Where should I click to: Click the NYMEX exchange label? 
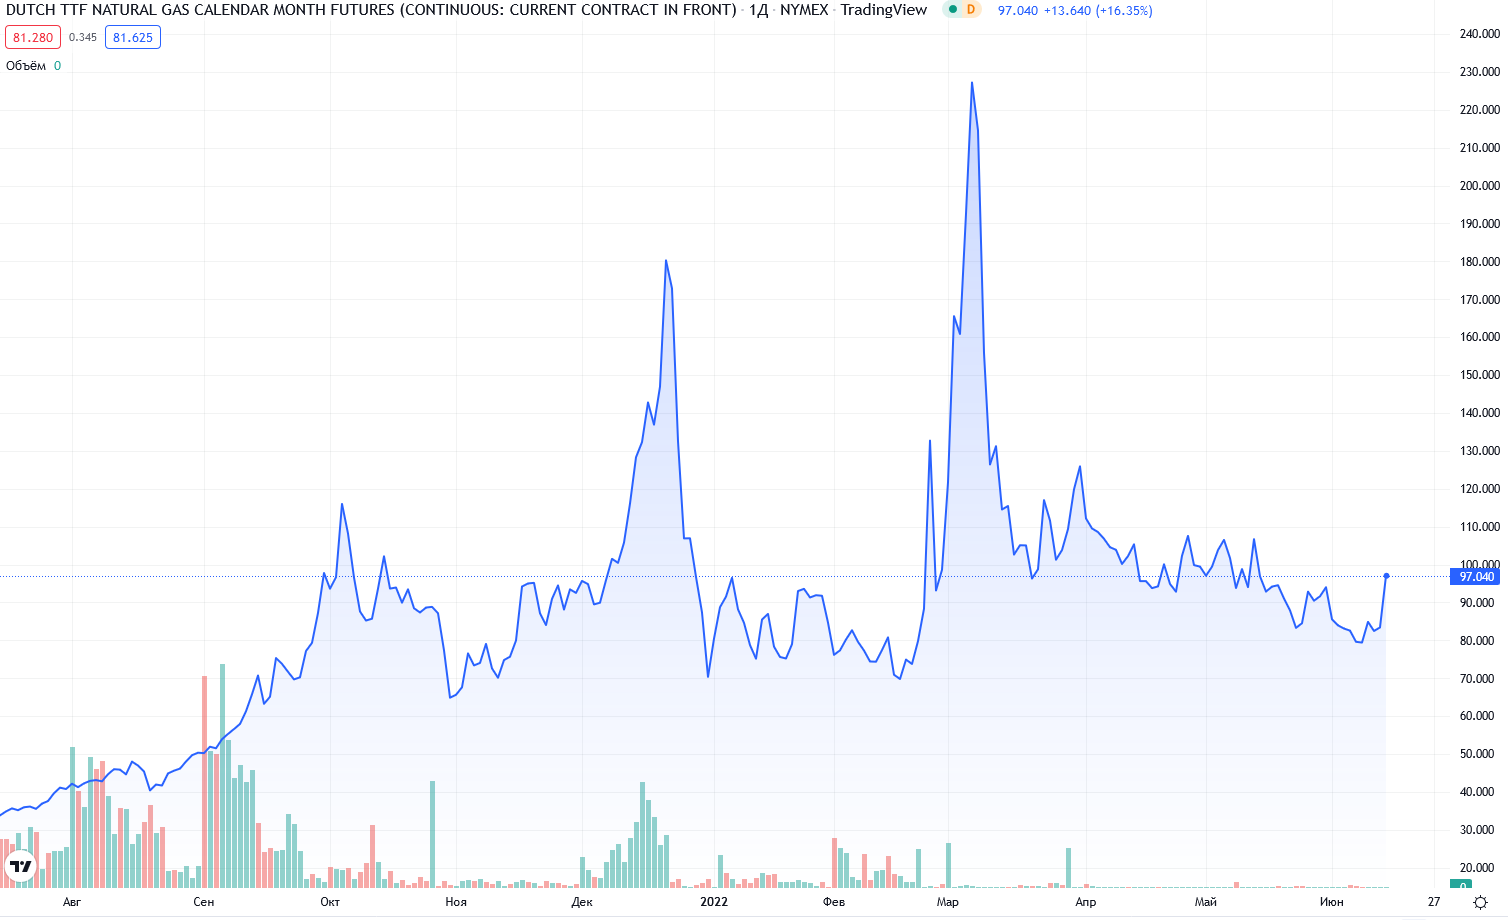click(x=804, y=10)
